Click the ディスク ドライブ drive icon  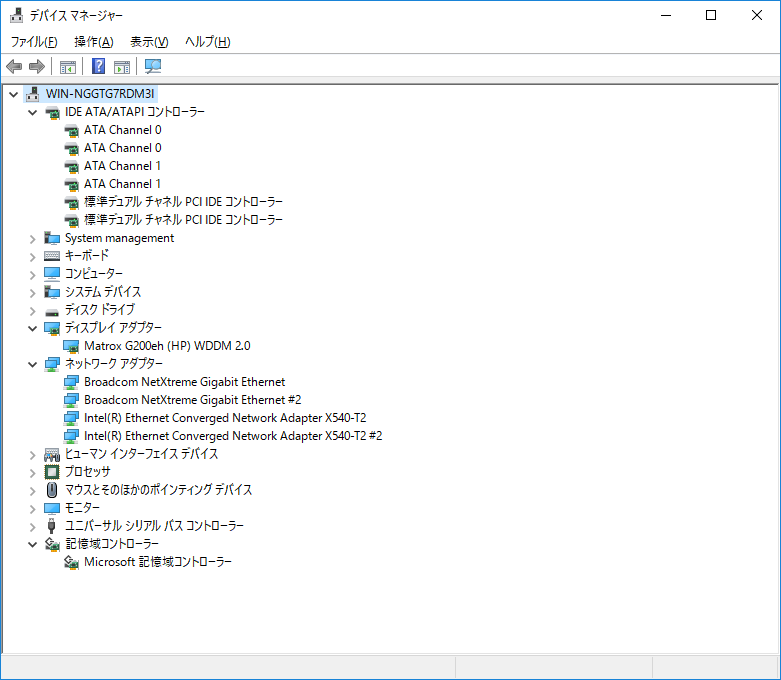pos(52,312)
